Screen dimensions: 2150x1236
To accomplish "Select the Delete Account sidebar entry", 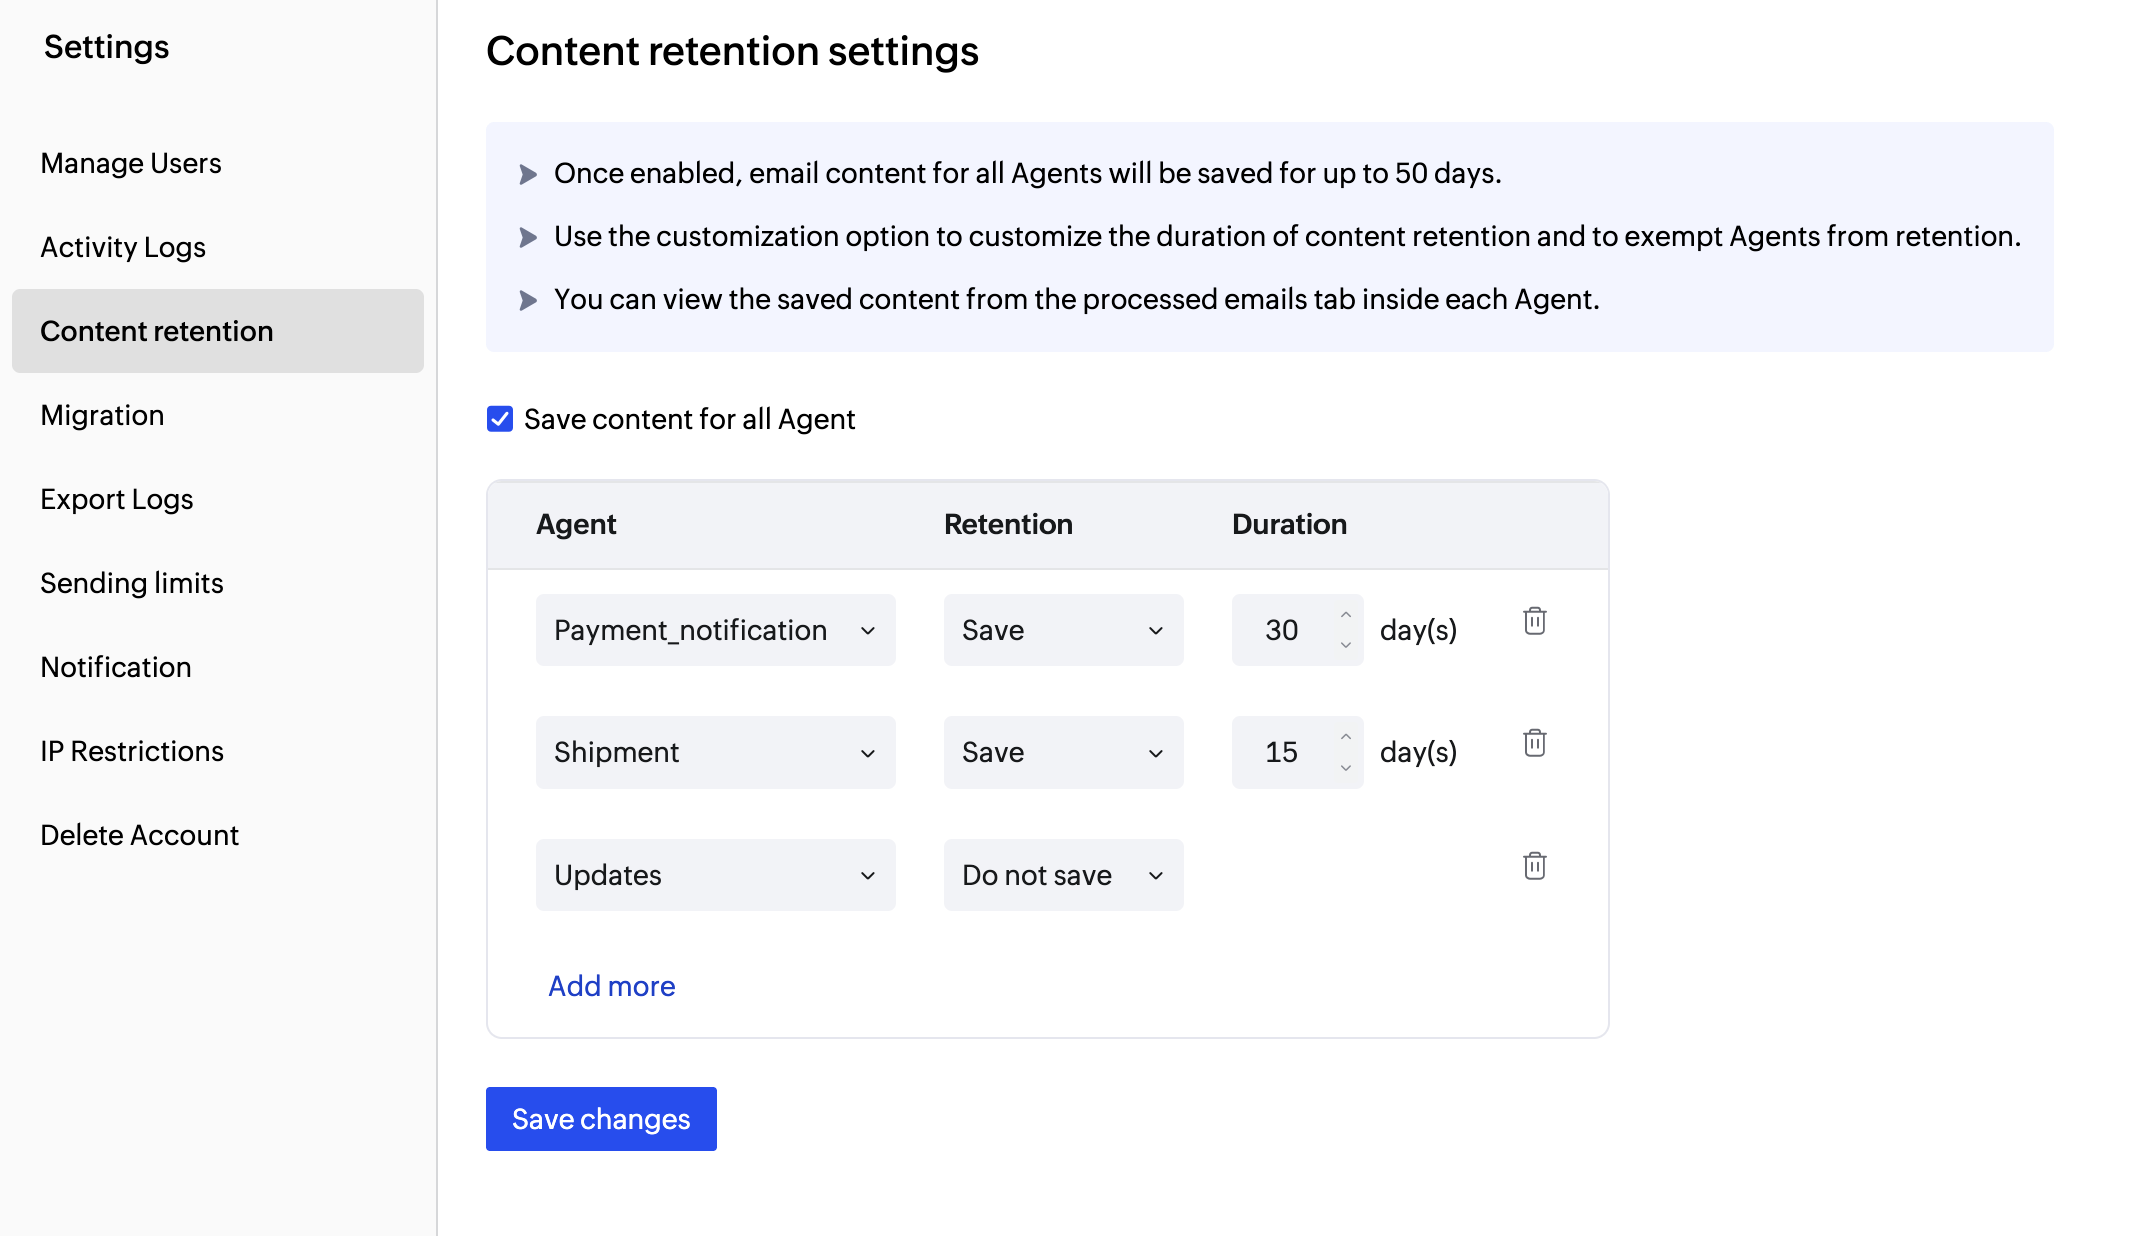I will pos(140,834).
